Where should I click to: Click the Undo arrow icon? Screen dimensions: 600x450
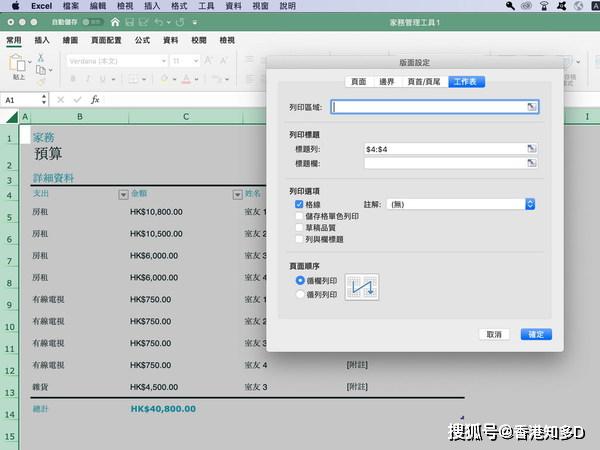pyautogui.click(x=158, y=22)
